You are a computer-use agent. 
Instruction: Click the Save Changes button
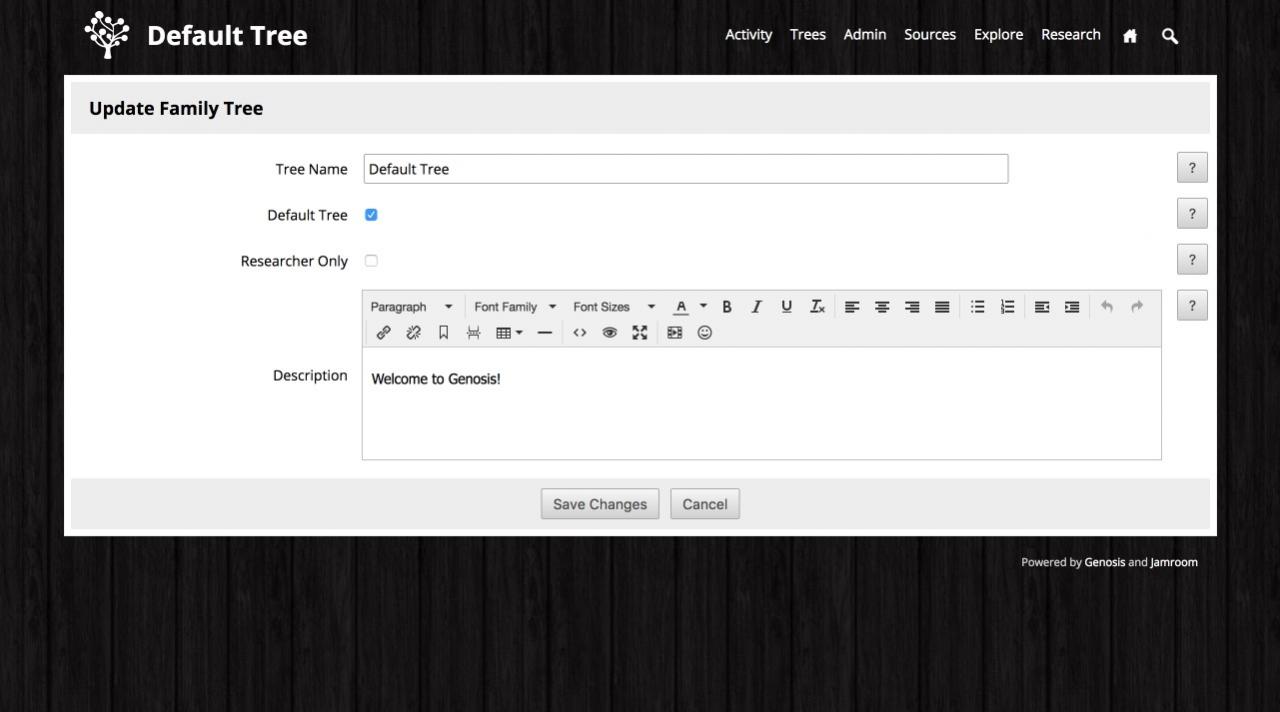point(600,504)
